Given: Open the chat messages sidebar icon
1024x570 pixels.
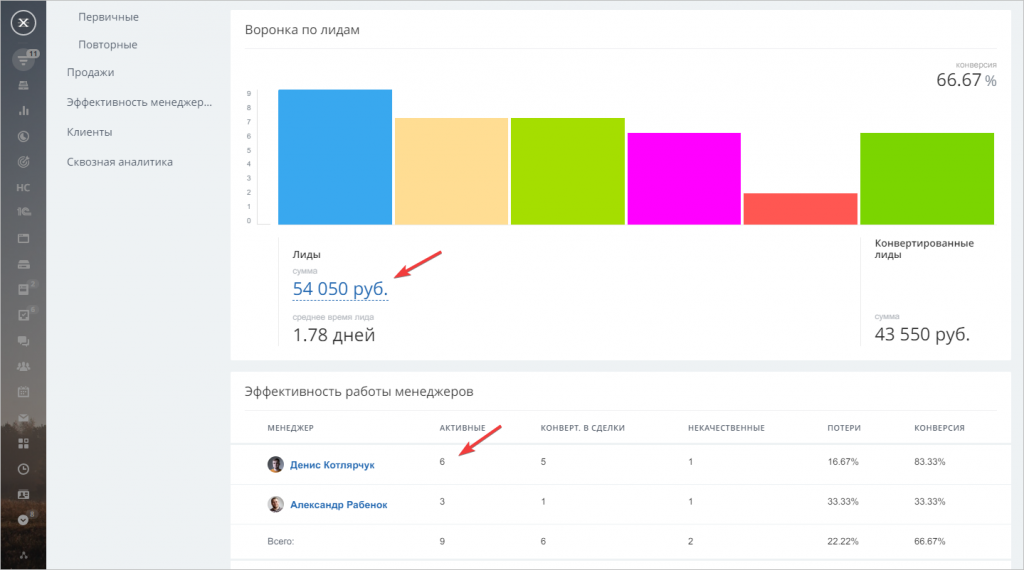Looking at the screenshot, I should [23, 341].
